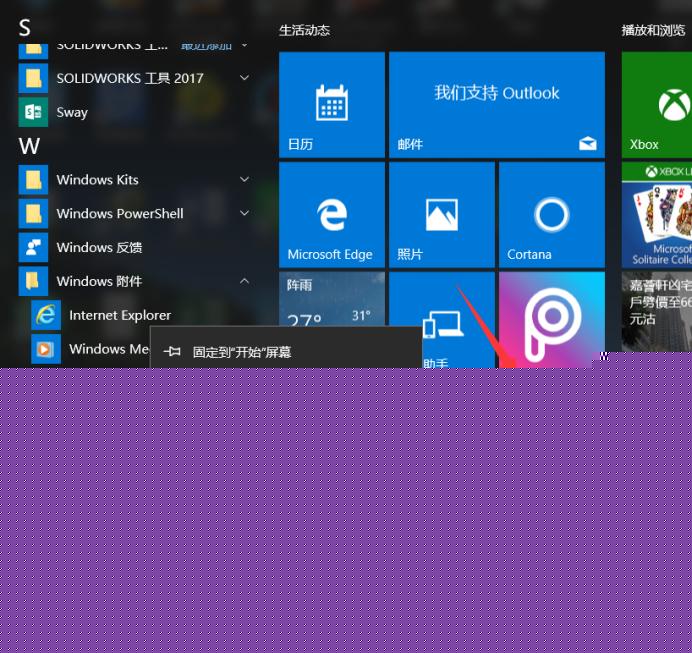Click the Windows Media Player icon
The height and width of the screenshot is (653, 692).
click(46, 349)
